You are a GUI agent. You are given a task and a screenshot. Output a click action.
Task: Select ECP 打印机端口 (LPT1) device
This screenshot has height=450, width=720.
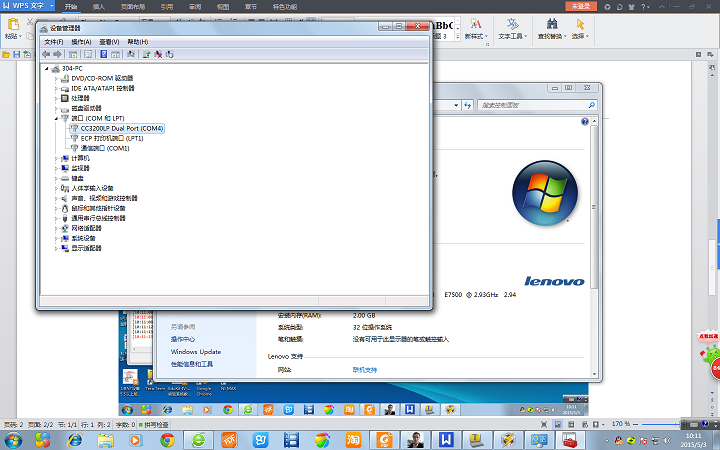(x=112, y=138)
